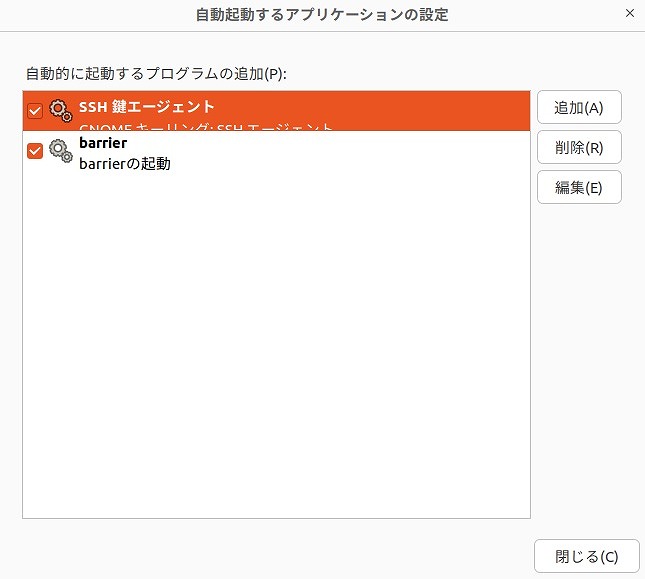Screen dimensions: 645x579
Task: Close the dialog with 閉じる(C)
Action: tap(587, 556)
